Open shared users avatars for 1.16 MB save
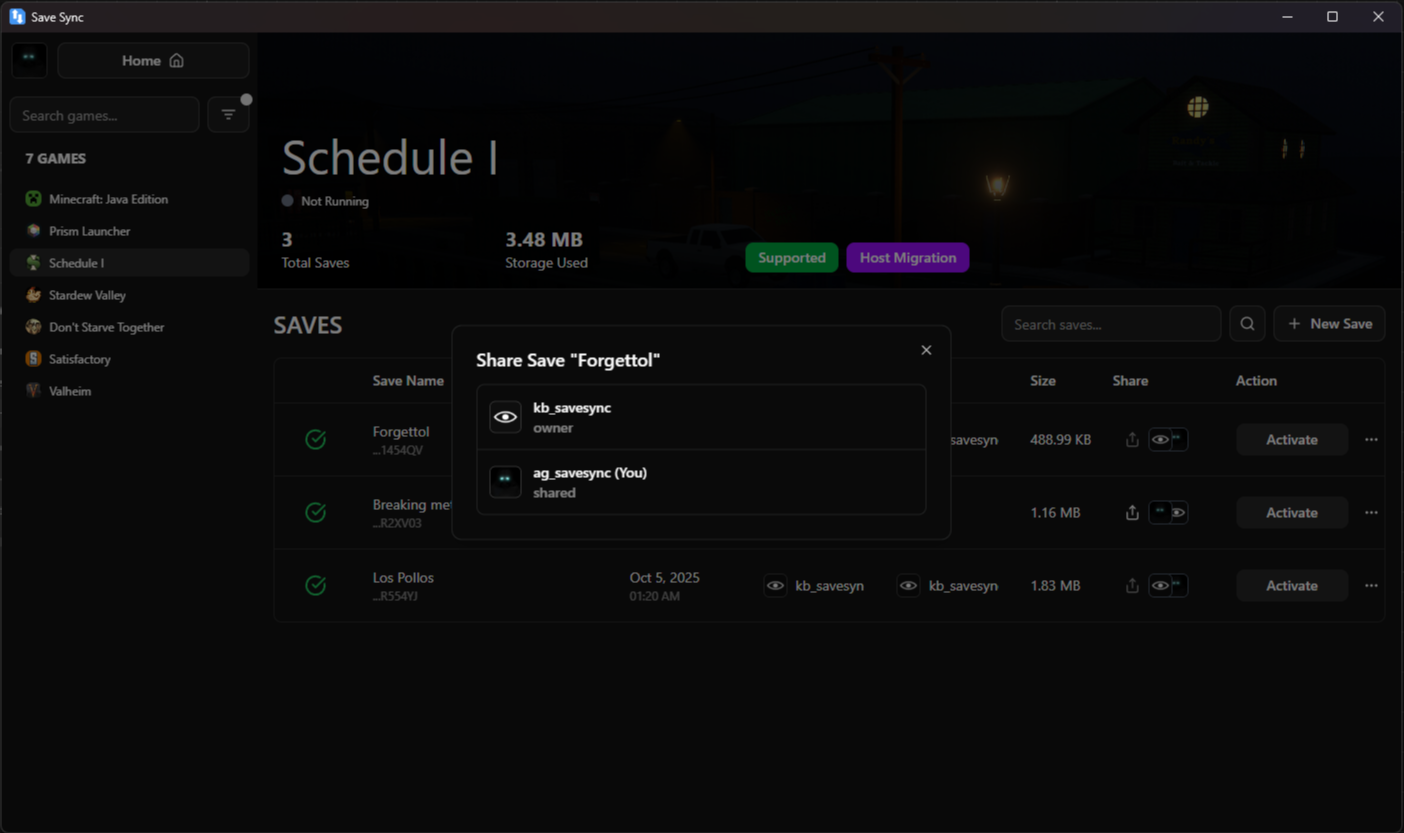The height and width of the screenshot is (833, 1404). tap(1168, 513)
